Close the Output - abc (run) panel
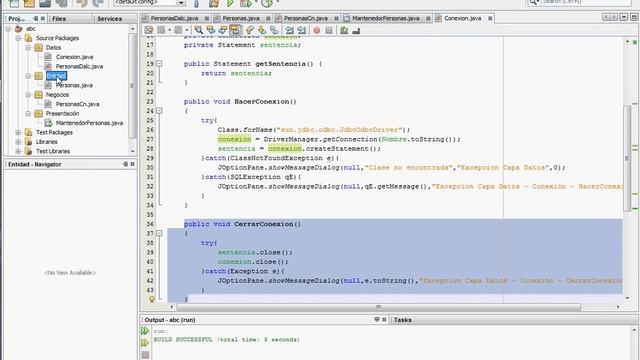This screenshot has width=640, height=360. [384, 320]
